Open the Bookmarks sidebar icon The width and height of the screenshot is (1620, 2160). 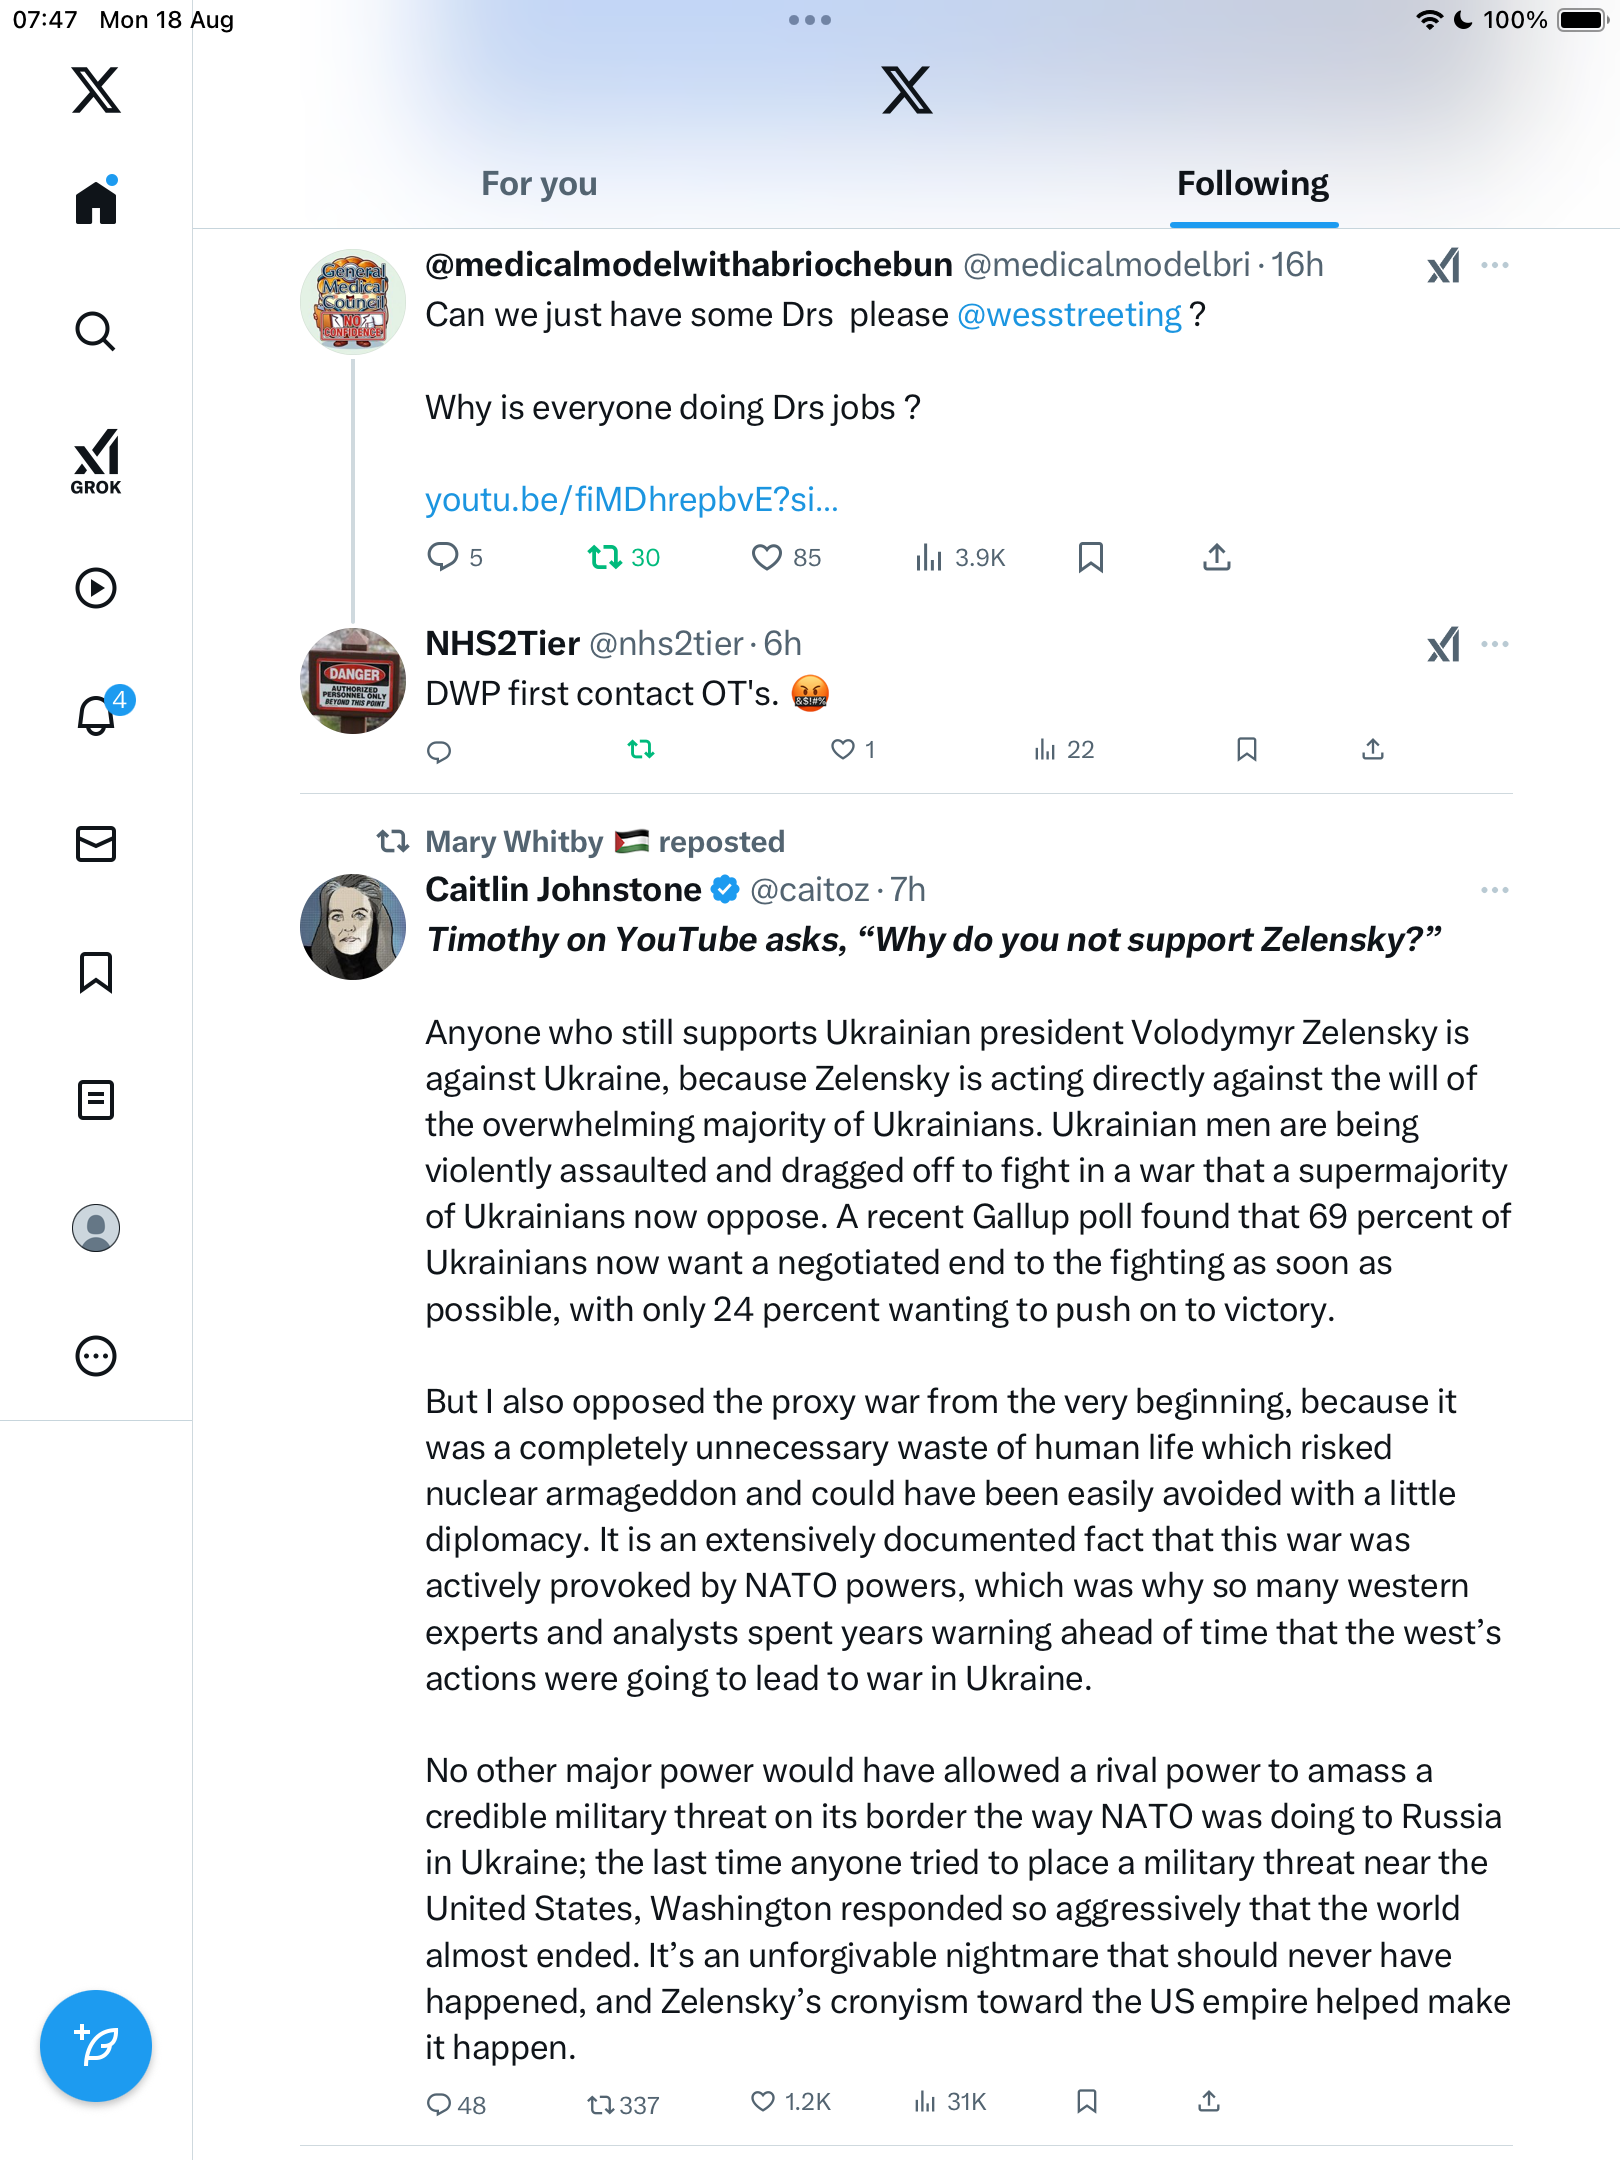point(96,972)
